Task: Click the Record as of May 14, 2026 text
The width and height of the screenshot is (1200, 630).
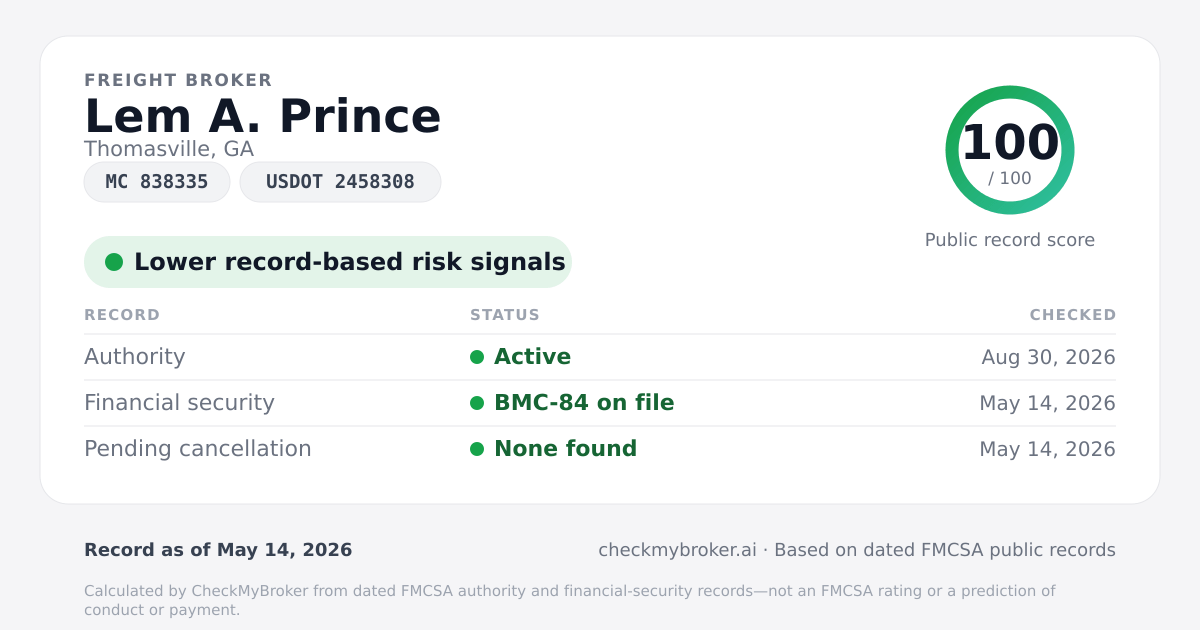Action: point(218,550)
